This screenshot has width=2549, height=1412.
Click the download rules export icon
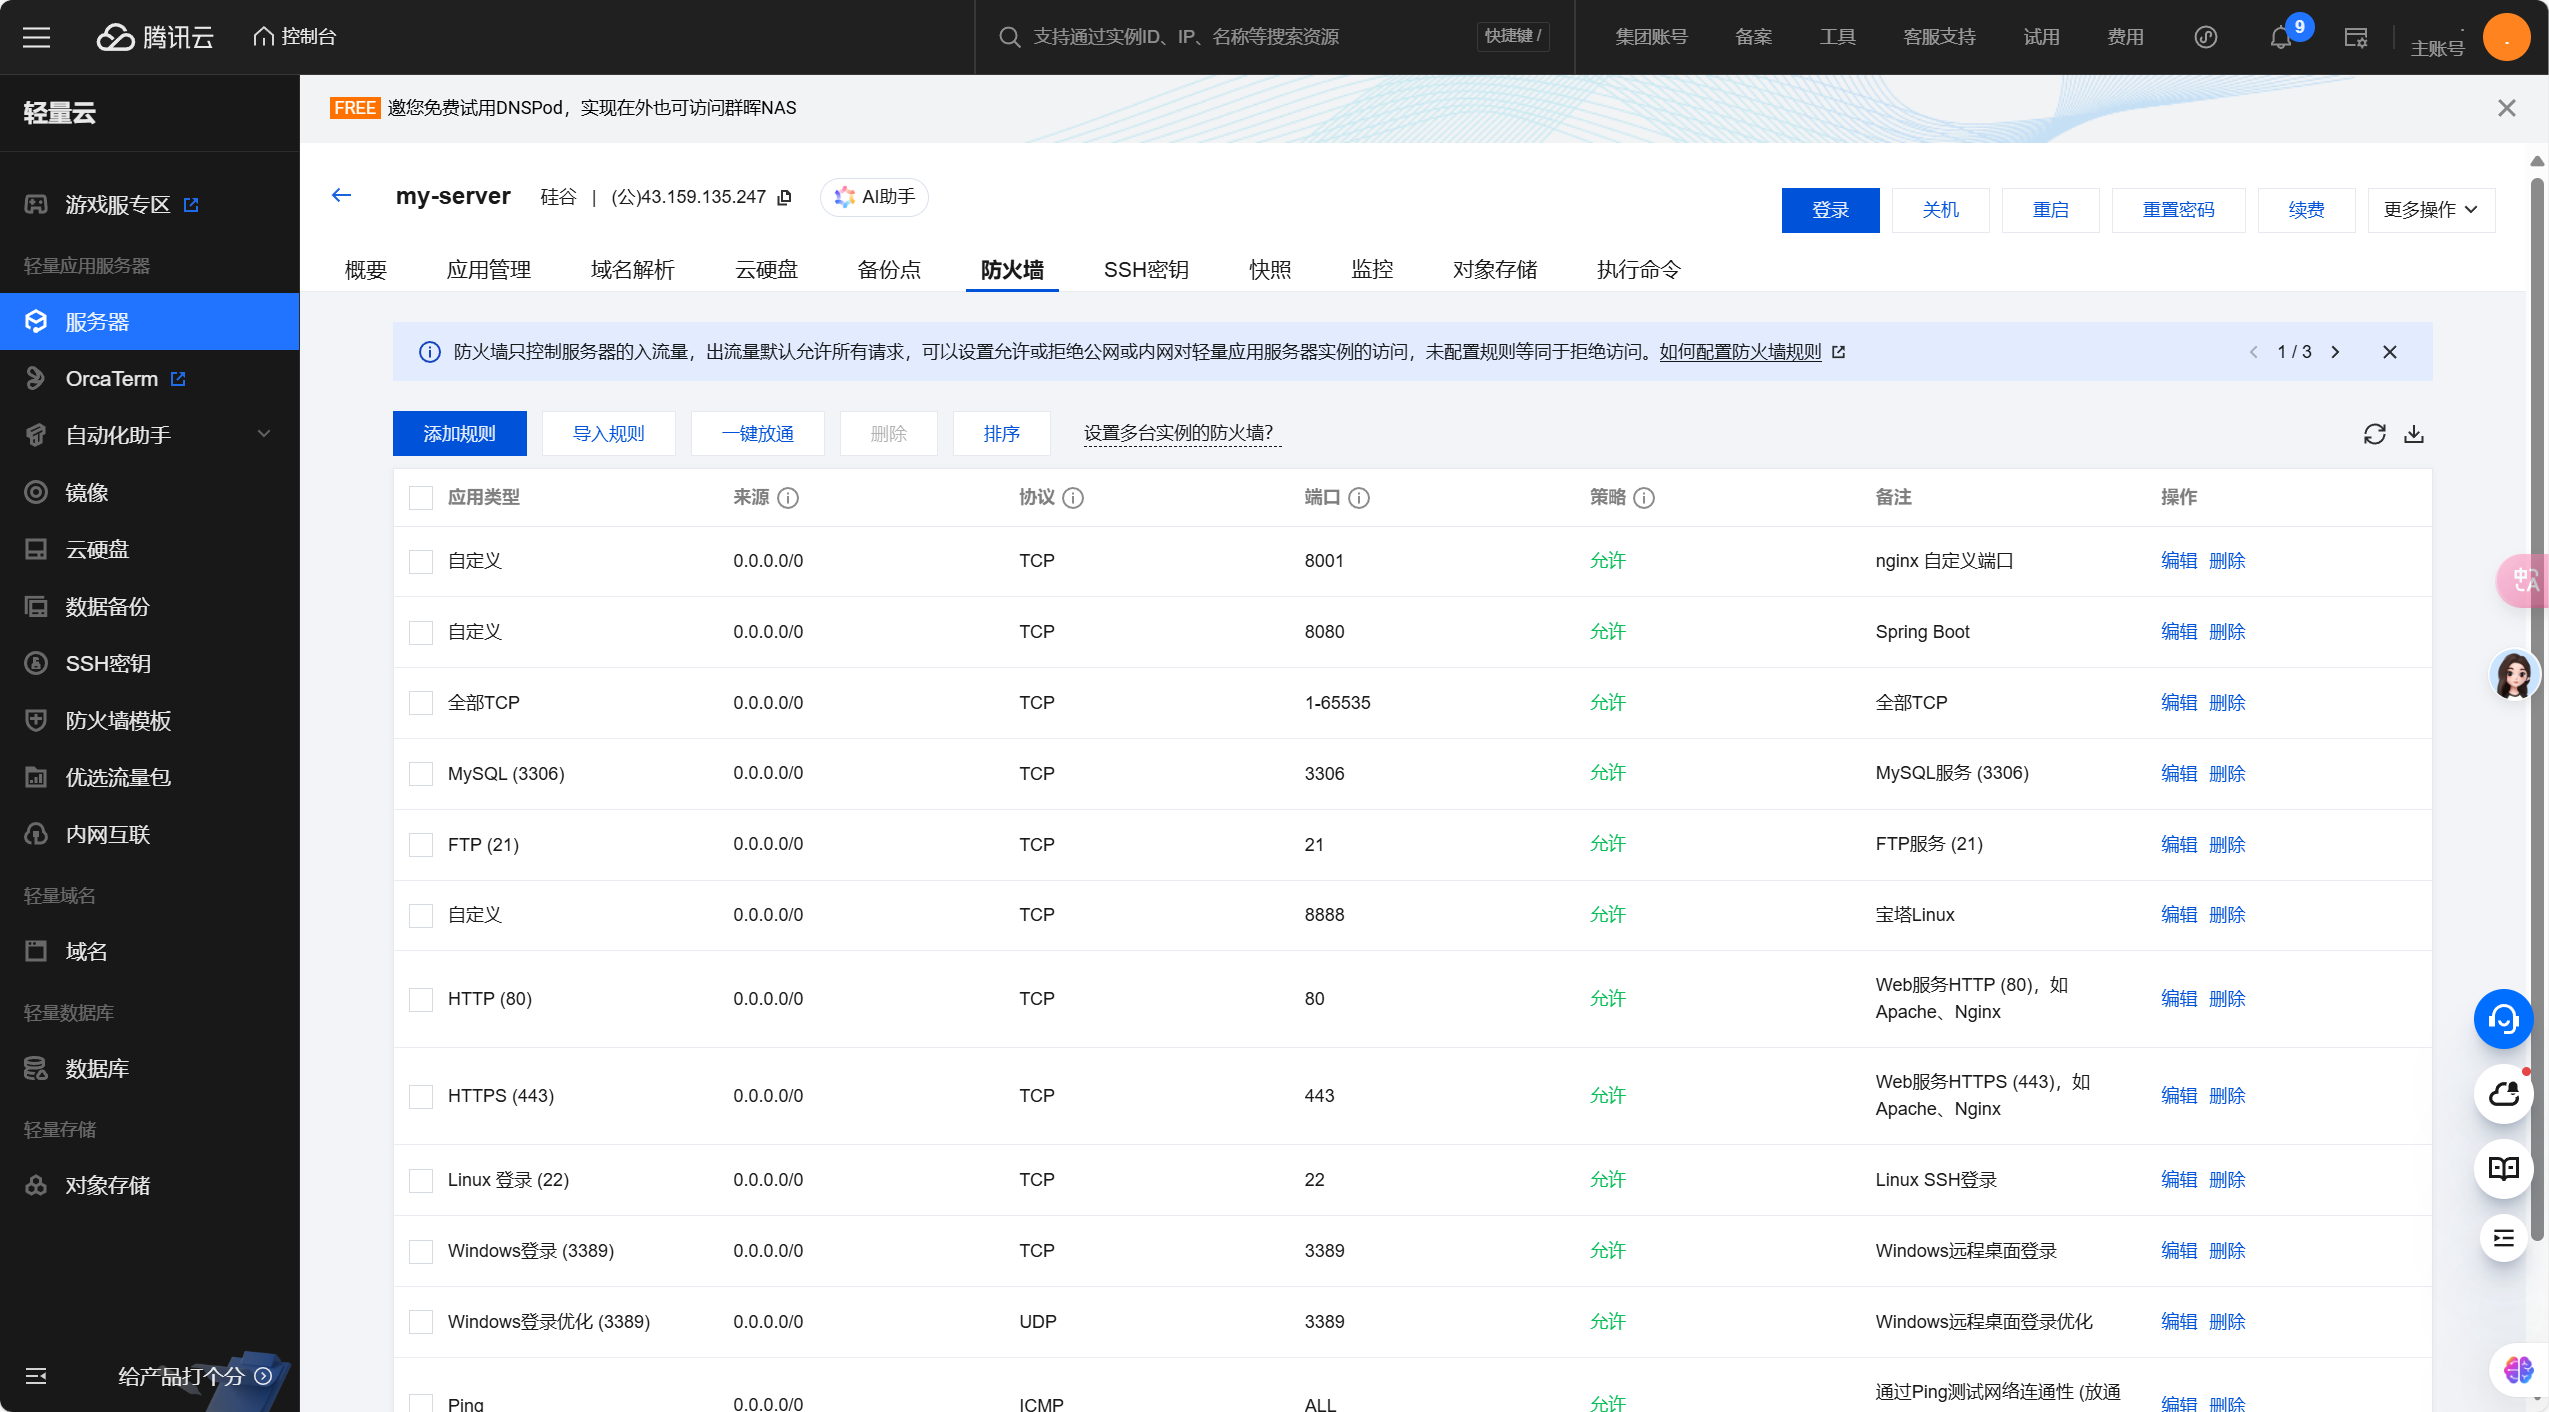click(2414, 434)
